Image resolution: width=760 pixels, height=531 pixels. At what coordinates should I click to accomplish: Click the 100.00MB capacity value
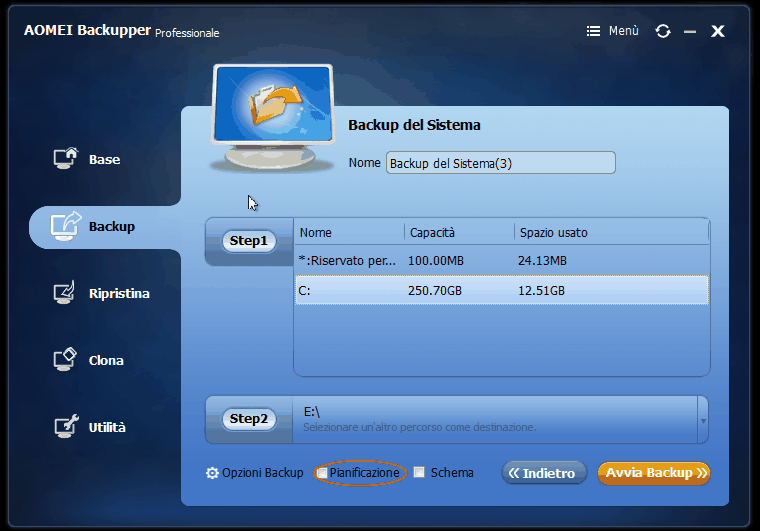click(x=436, y=261)
